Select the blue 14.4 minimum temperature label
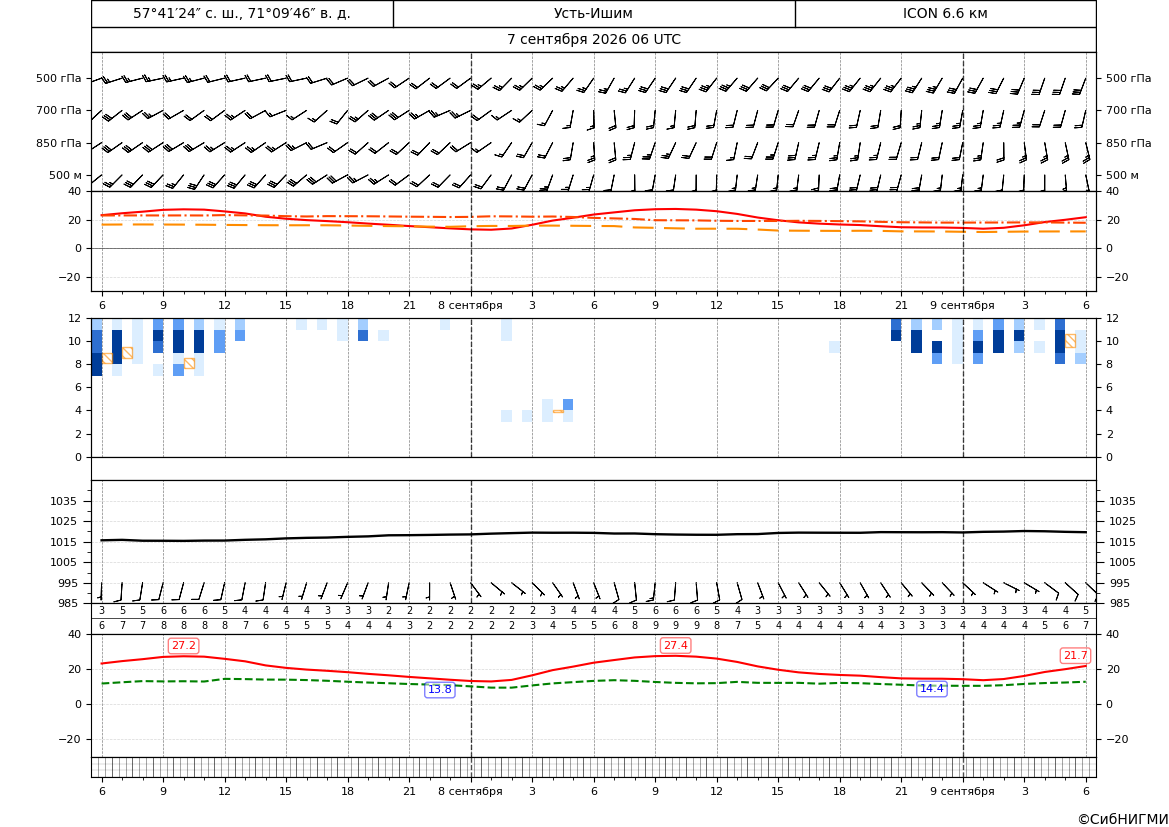The height and width of the screenshot is (827, 1169). [931, 689]
